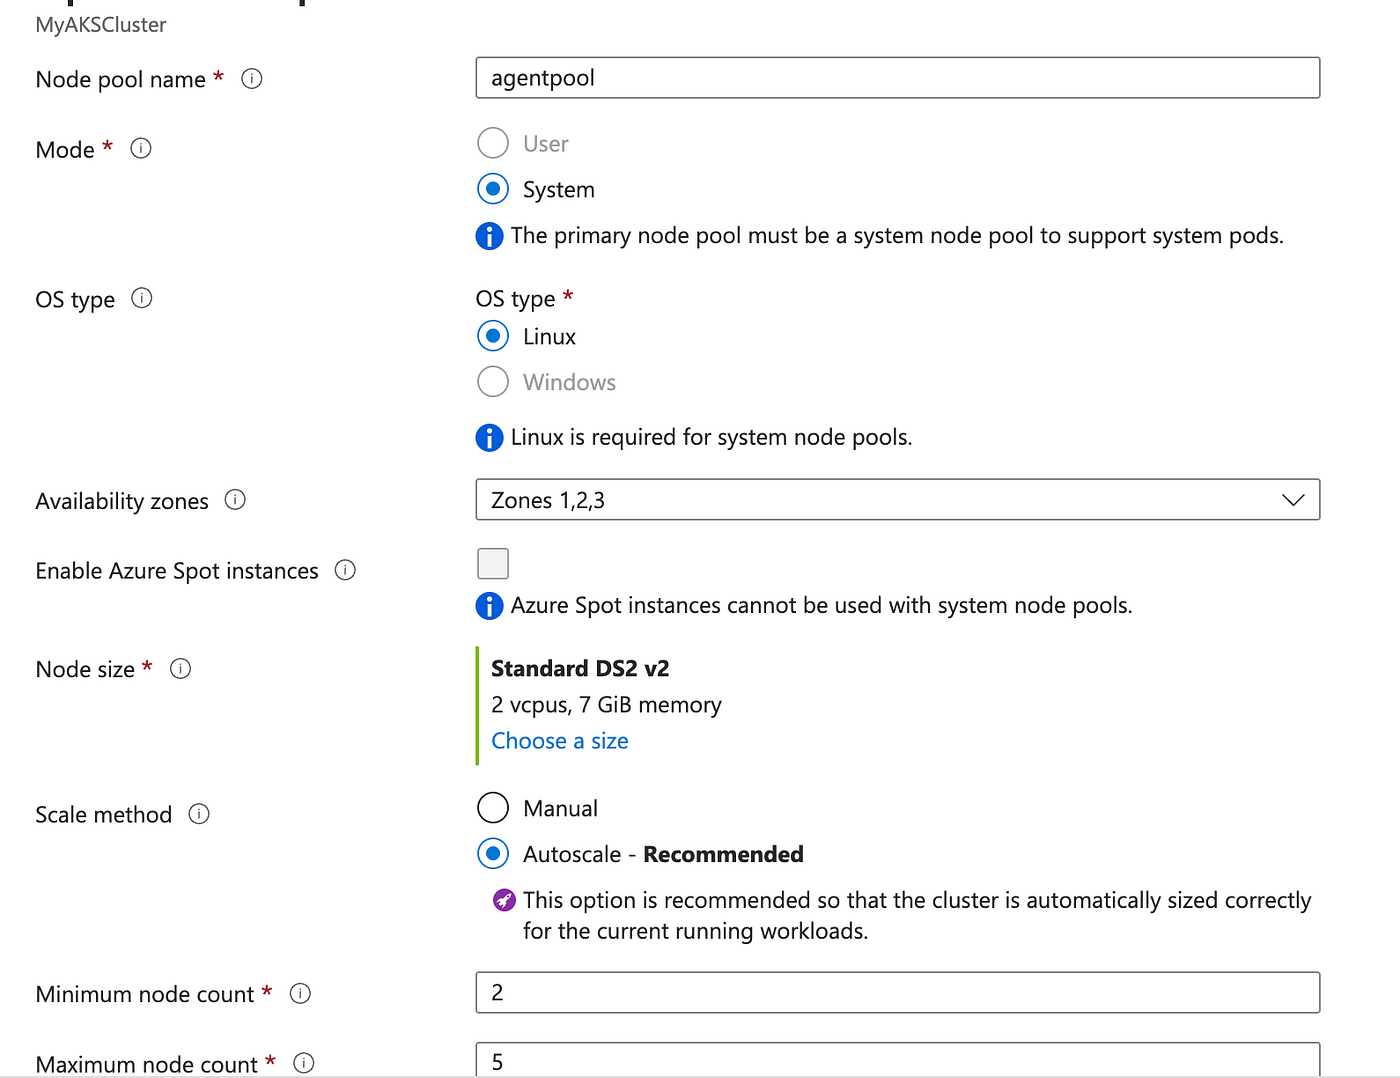Click info icon beside OS type label
This screenshot has width=1400, height=1078.
(x=142, y=298)
